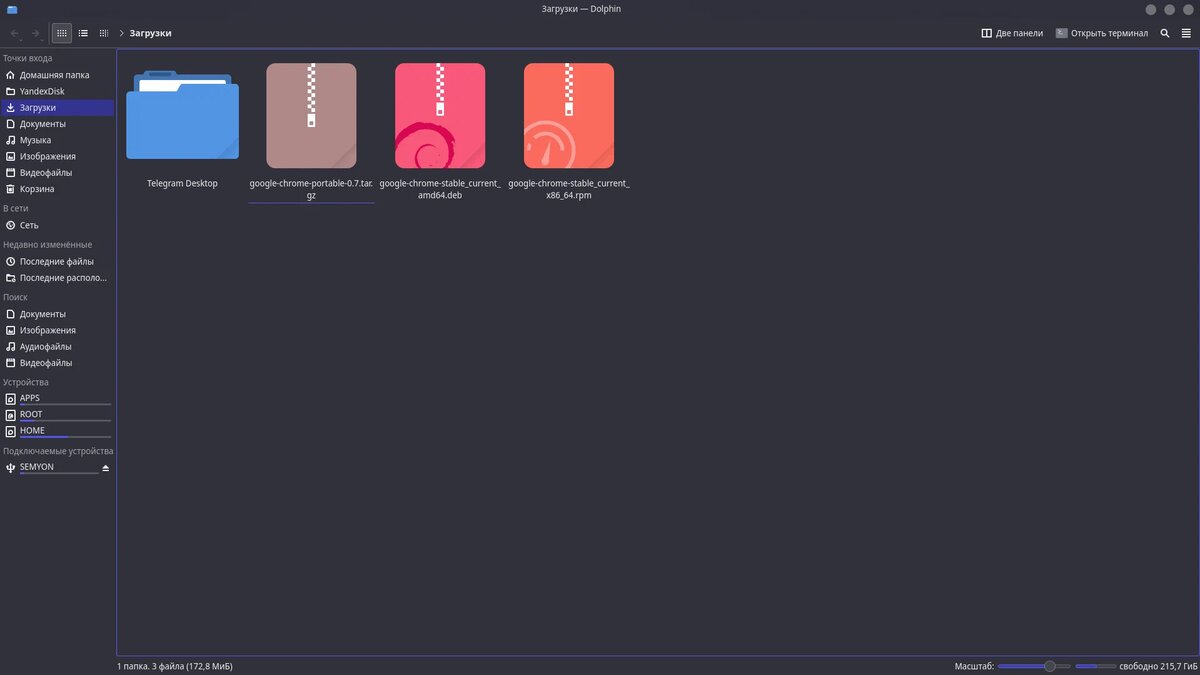The image size is (1200, 675).
Task: Click the "Устройства" section header
Action: (26, 382)
